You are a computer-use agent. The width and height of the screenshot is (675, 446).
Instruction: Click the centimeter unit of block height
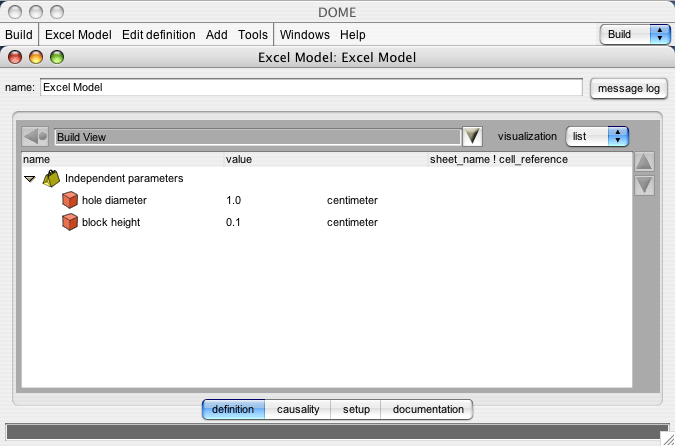352,223
